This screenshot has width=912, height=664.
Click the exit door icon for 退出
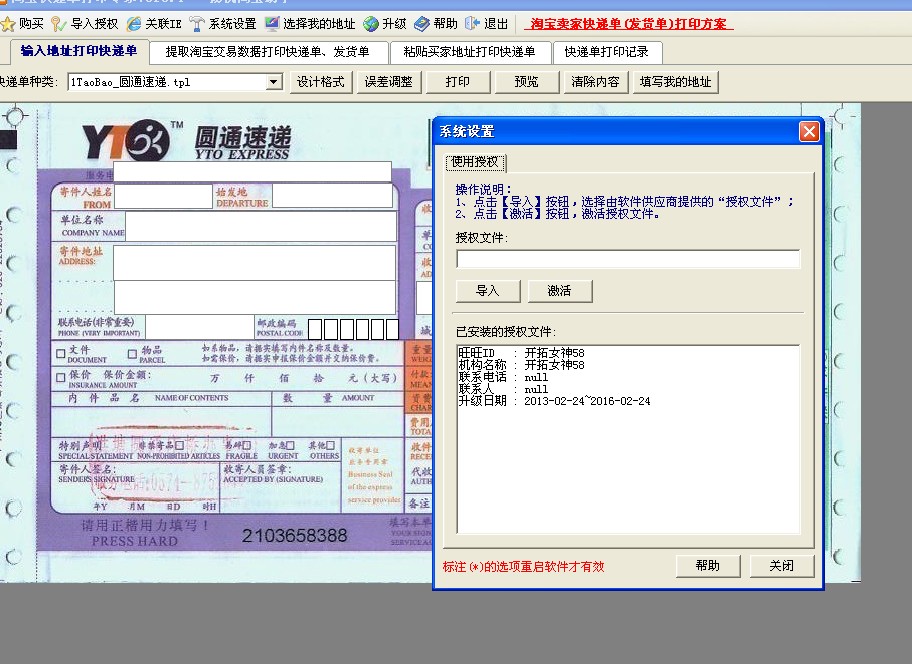pyautogui.click(x=472, y=24)
